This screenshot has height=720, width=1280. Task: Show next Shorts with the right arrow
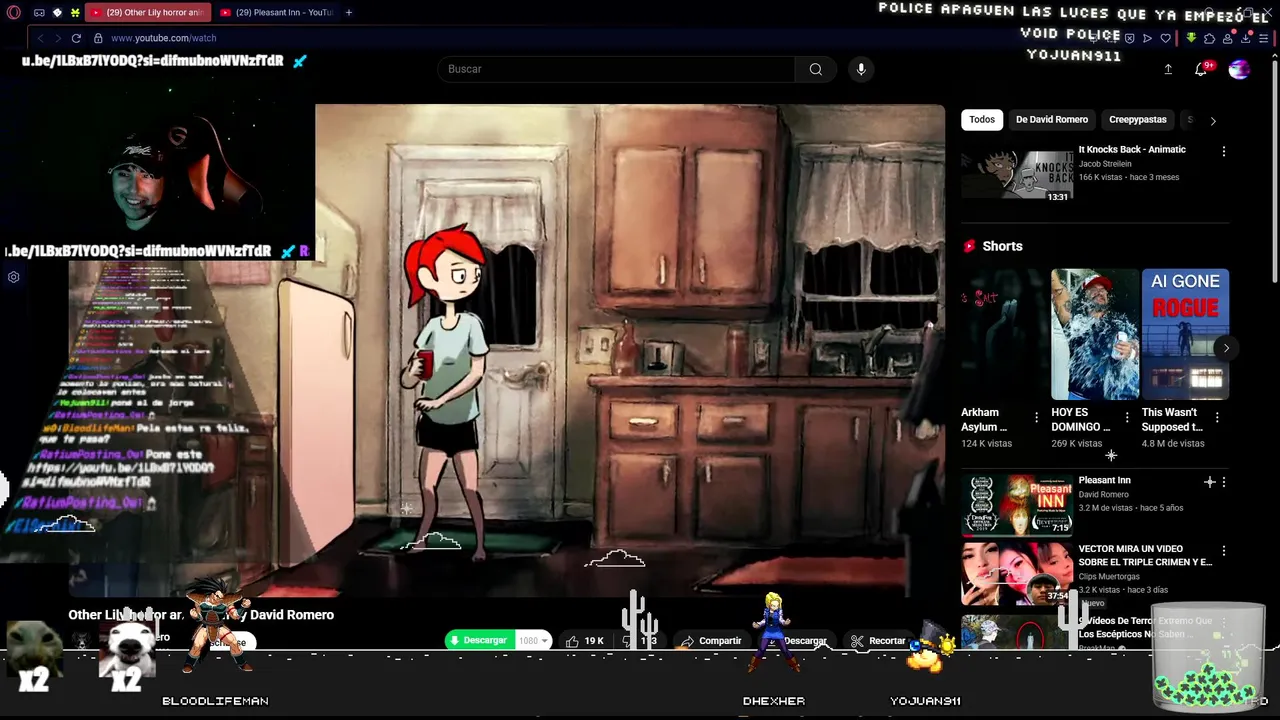[1226, 348]
